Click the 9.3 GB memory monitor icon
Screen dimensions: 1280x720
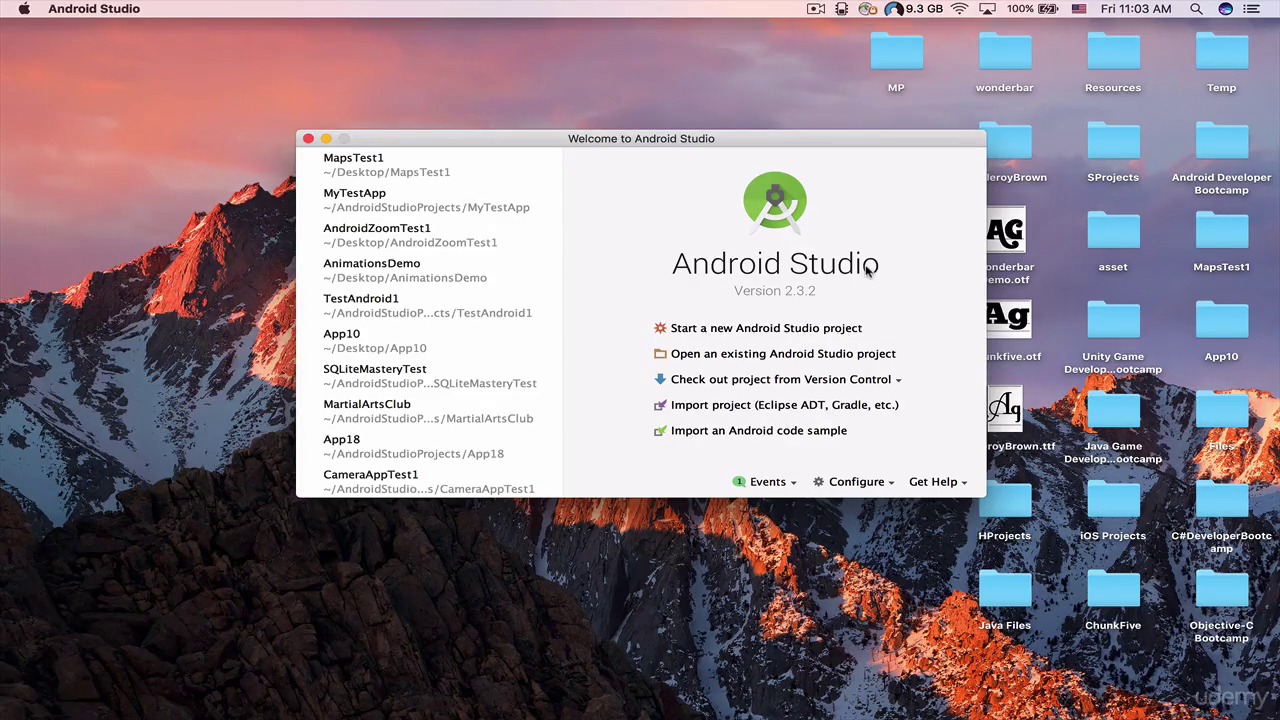tap(914, 9)
